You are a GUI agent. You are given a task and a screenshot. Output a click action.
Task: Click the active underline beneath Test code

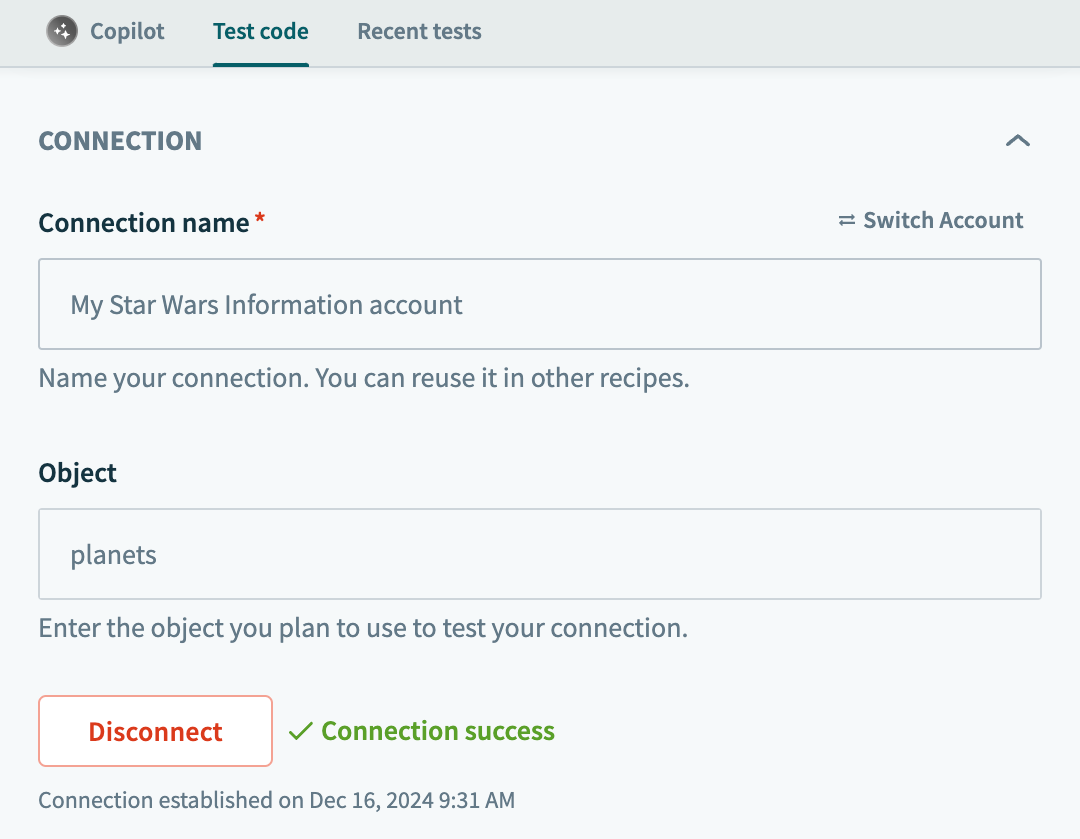click(260, 65)
